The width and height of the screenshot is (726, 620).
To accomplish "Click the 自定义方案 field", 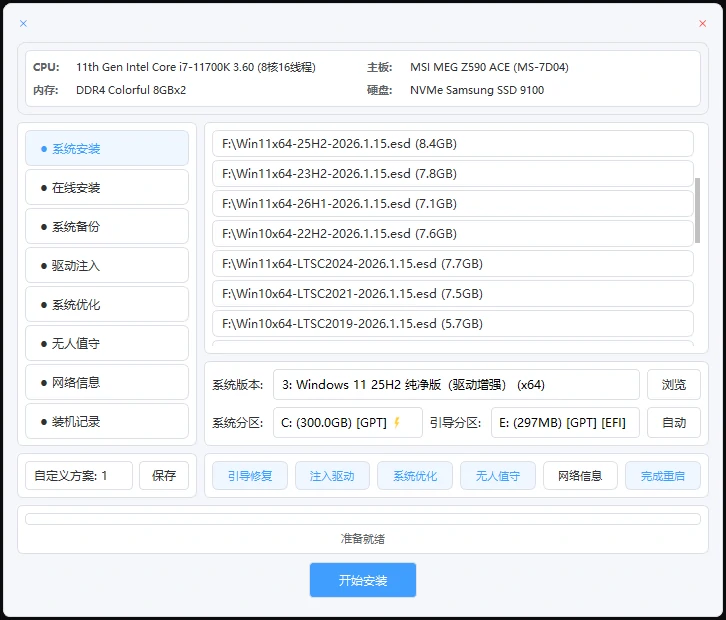I will pyautogui.click(x=79, y=476).
